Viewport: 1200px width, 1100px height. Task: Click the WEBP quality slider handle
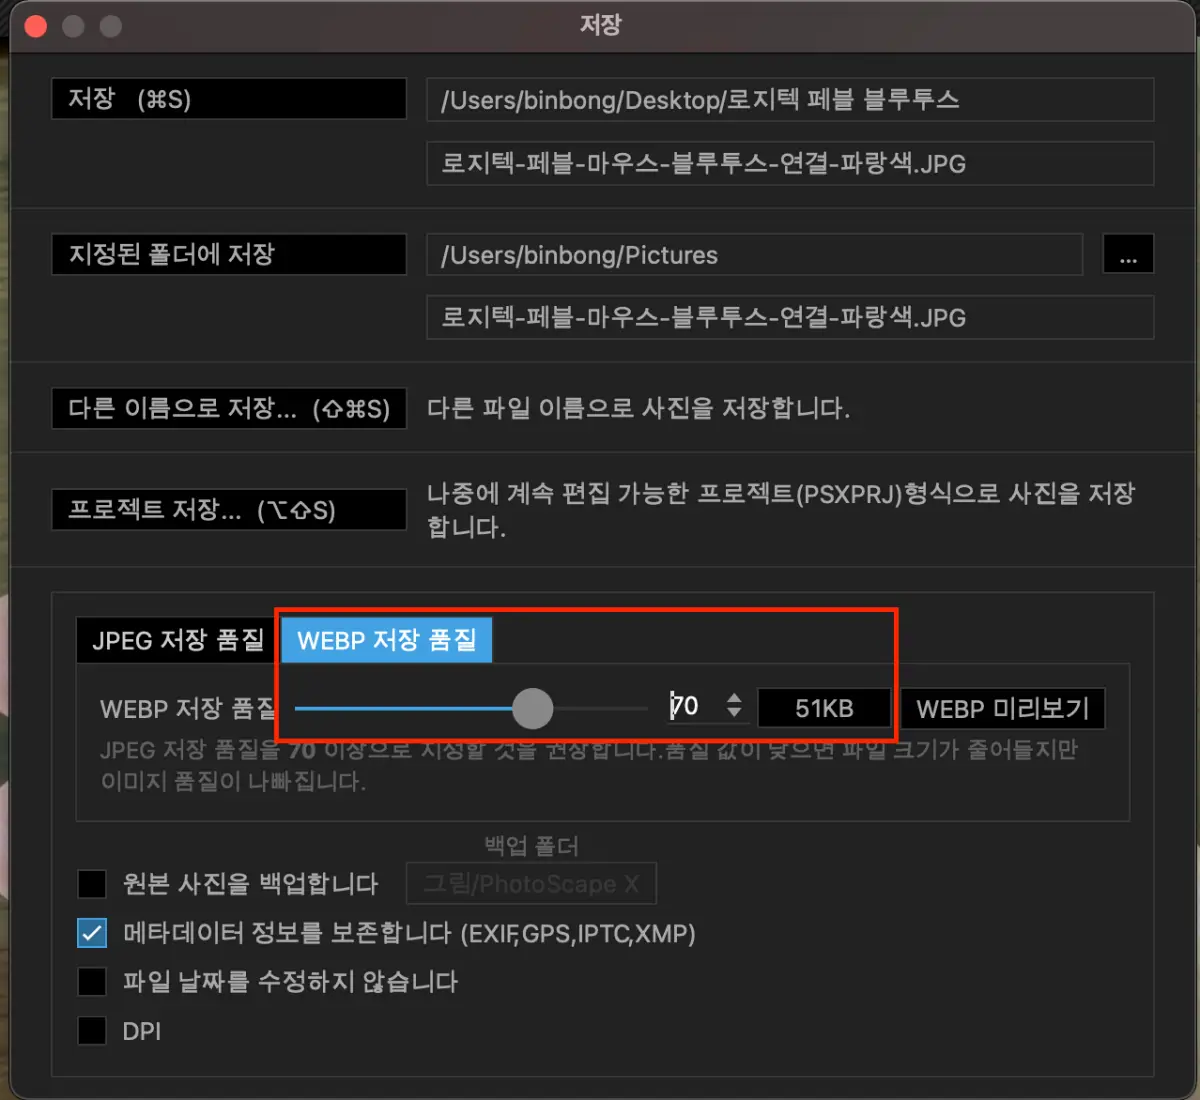point(533,708)
